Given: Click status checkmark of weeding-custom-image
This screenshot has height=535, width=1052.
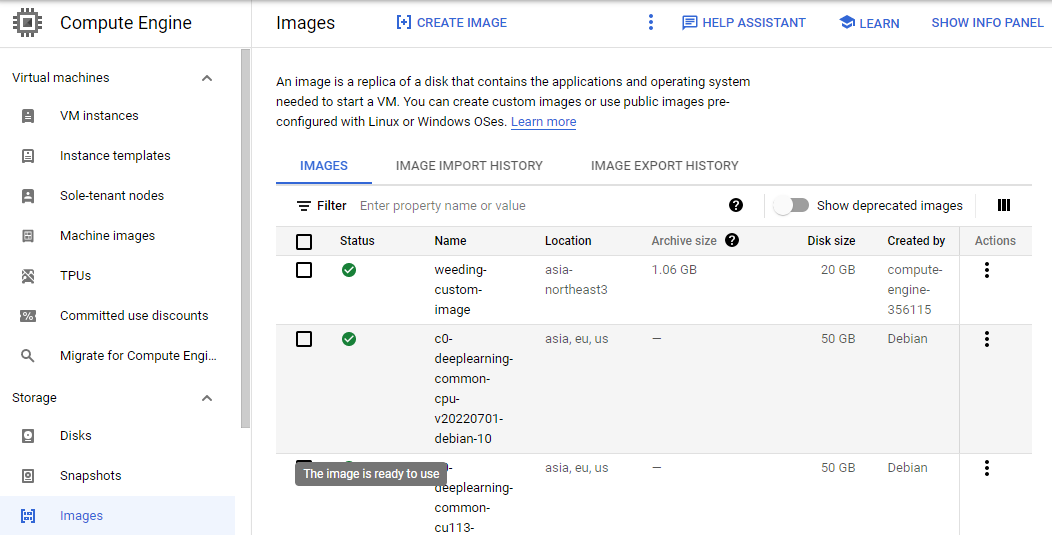Looking at the screenshot, I should 349,270.
